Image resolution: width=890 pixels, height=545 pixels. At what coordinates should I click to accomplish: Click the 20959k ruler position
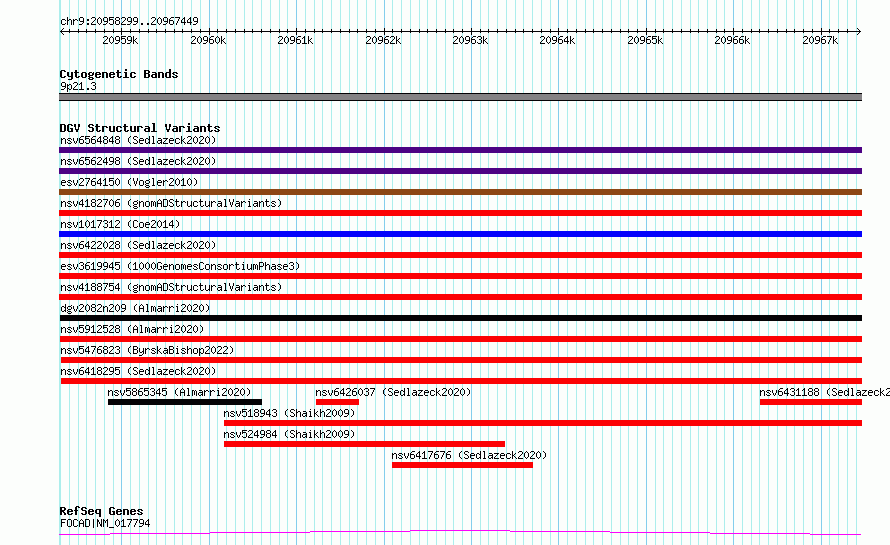click(120, 40)
